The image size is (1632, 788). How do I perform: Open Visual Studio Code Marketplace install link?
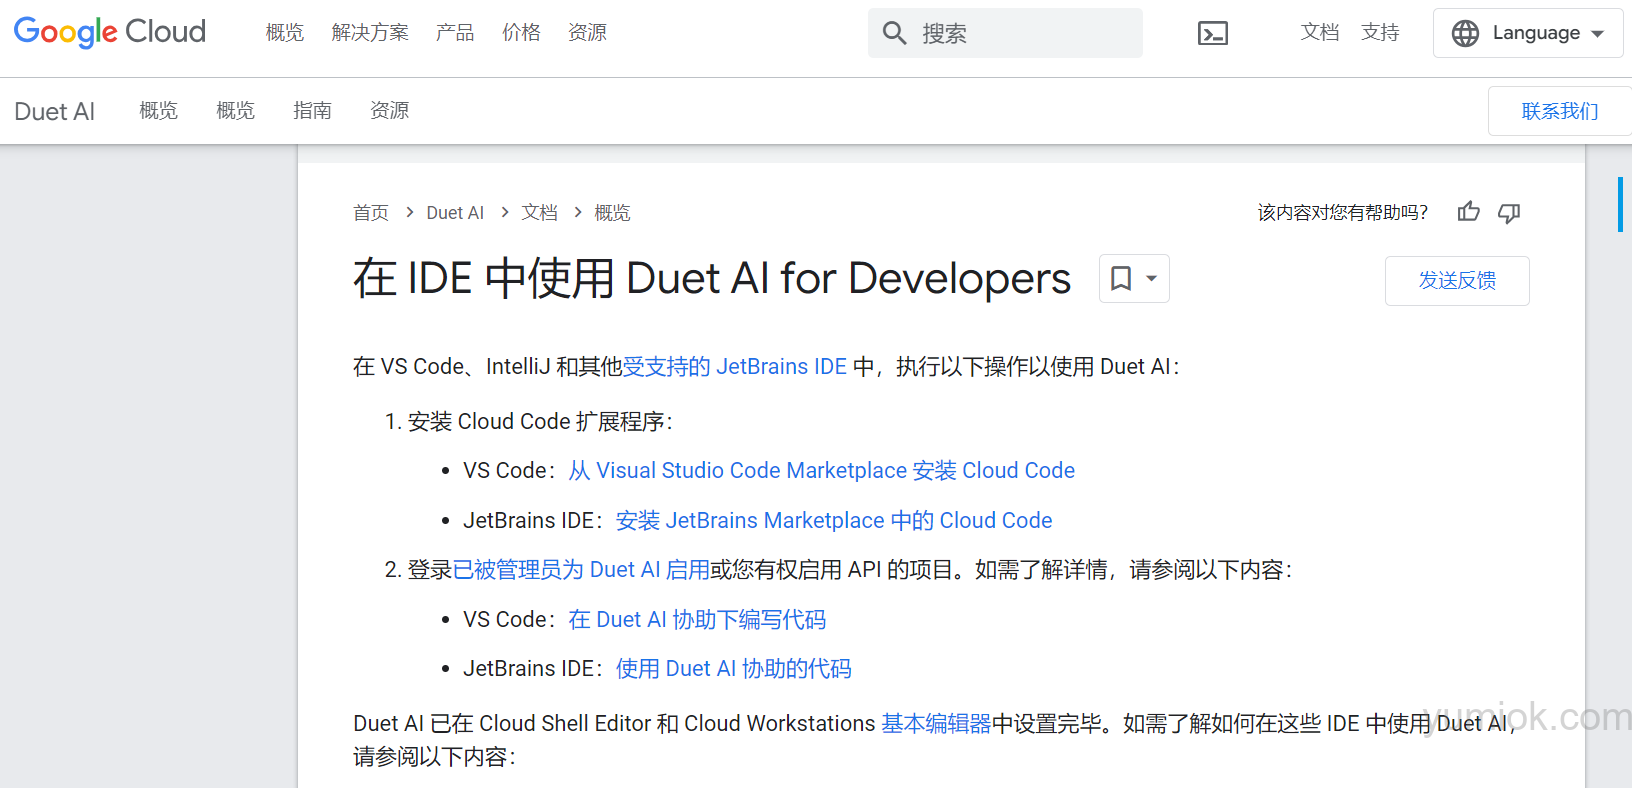822,471
